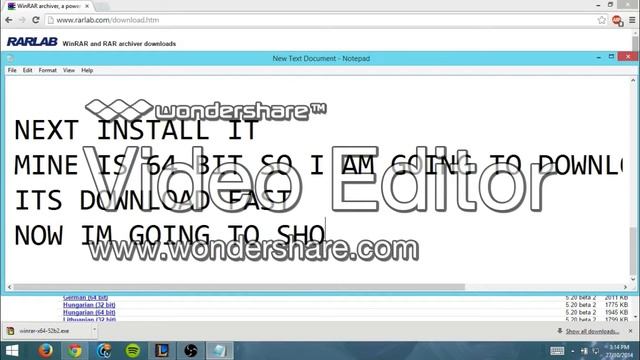Open touch keyboard tray icon
640x360 pixels.
(x=557, y=351)
